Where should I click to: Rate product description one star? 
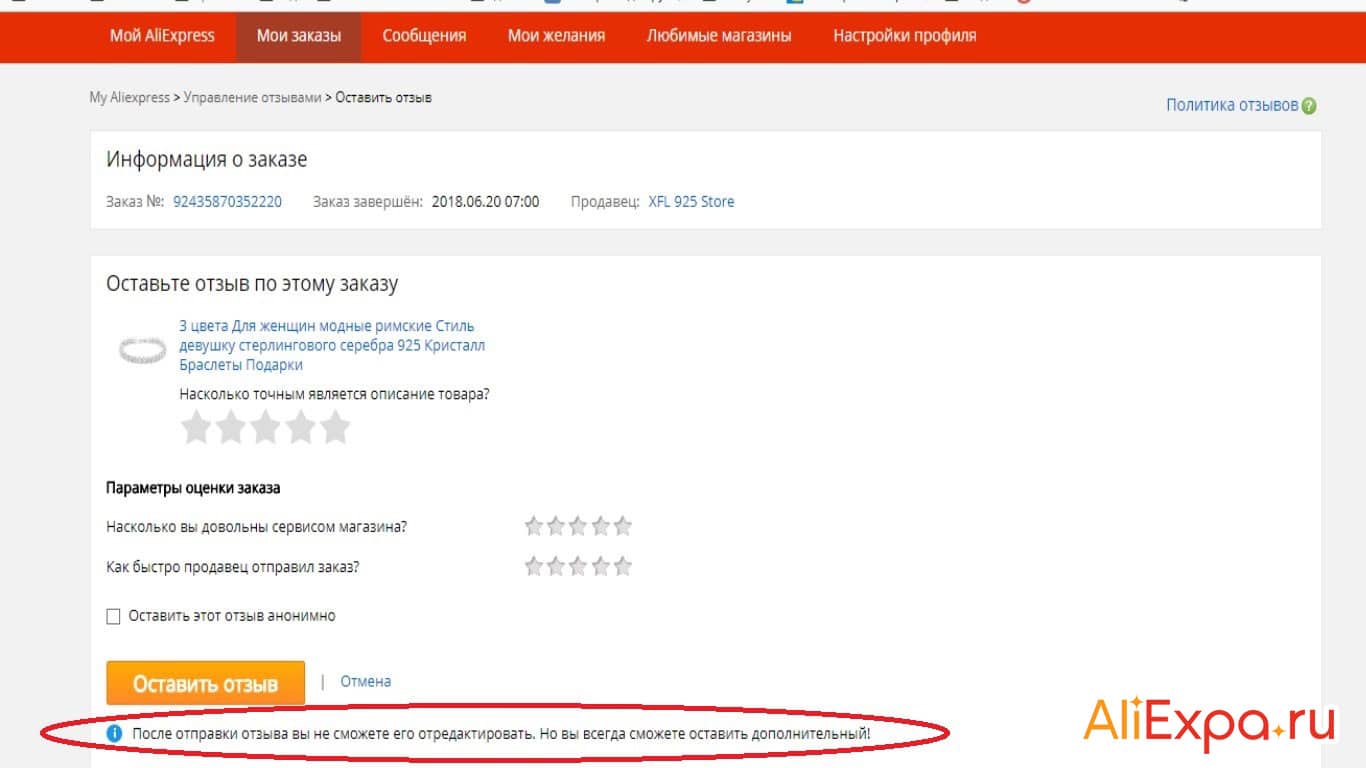pyautogui.click(x=196, y=428)
